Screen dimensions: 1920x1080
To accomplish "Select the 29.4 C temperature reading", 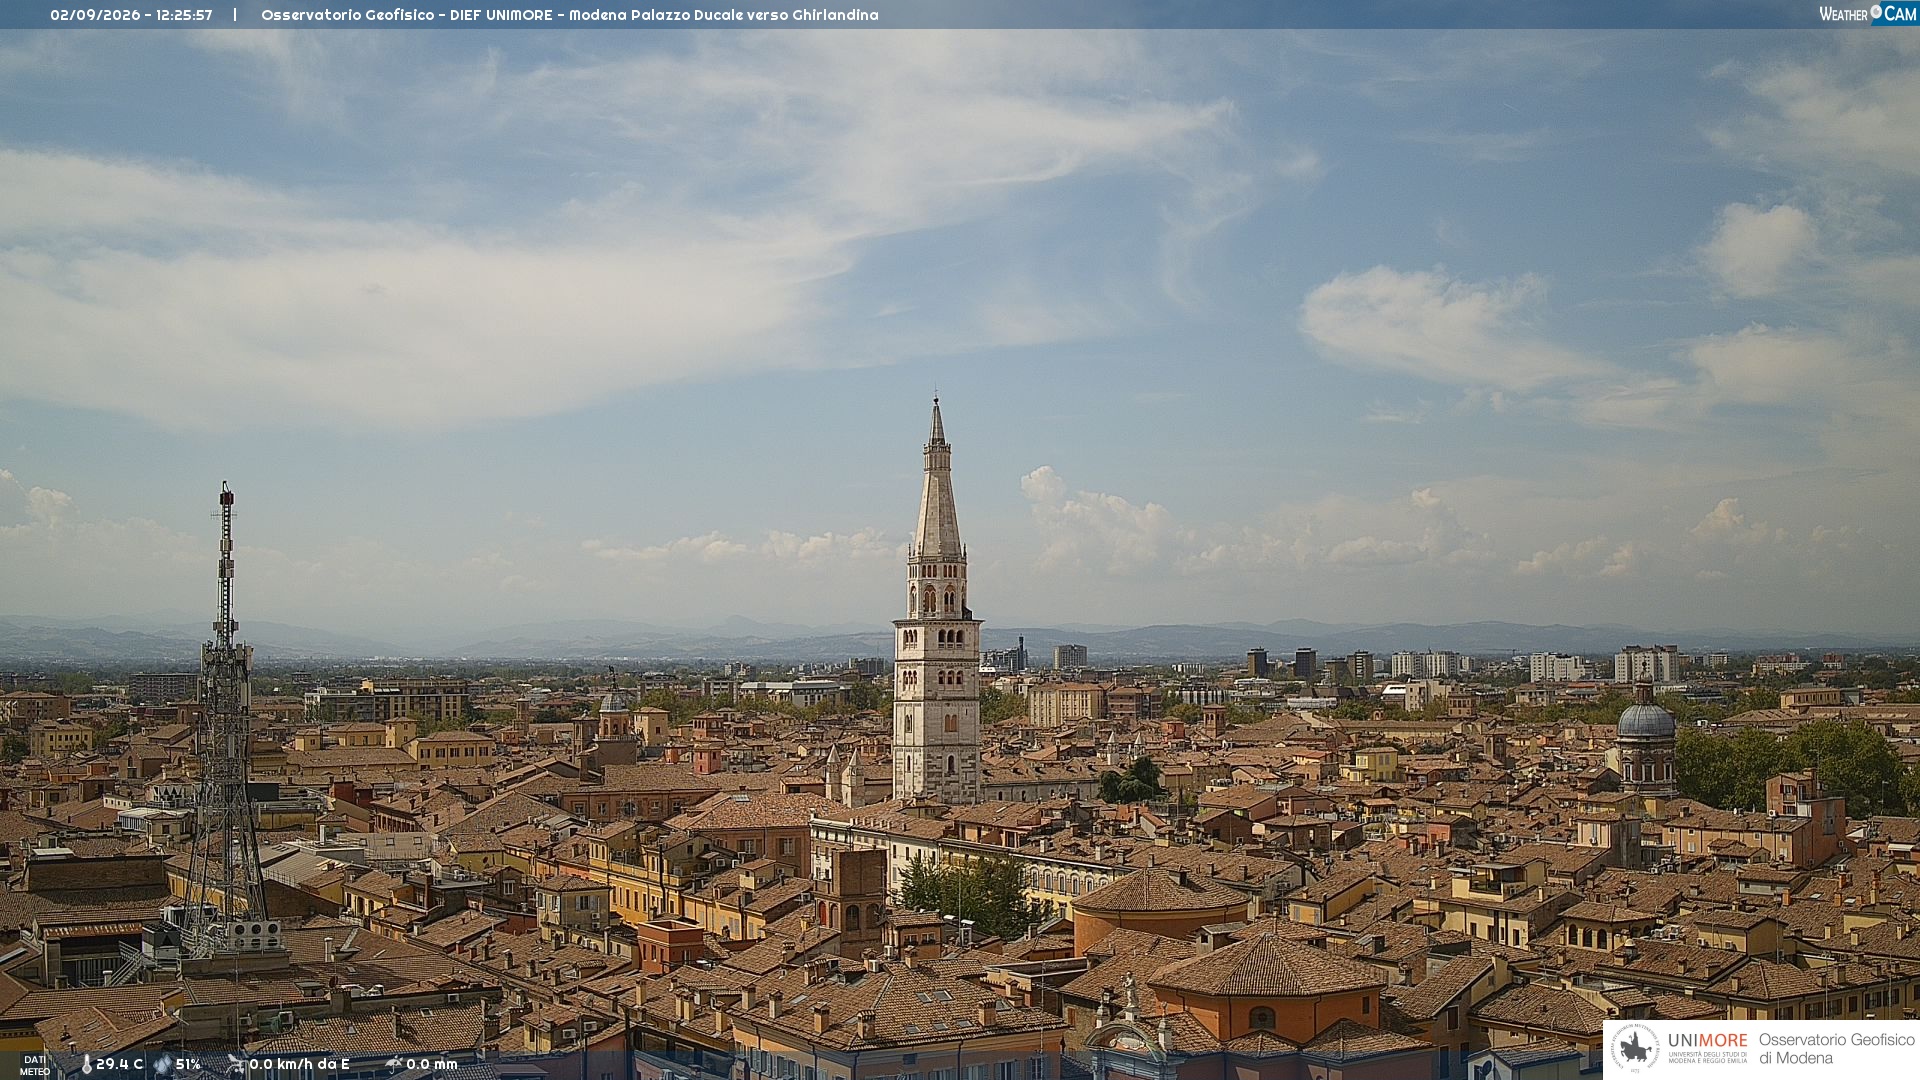I will click(x=119, y=1064).
